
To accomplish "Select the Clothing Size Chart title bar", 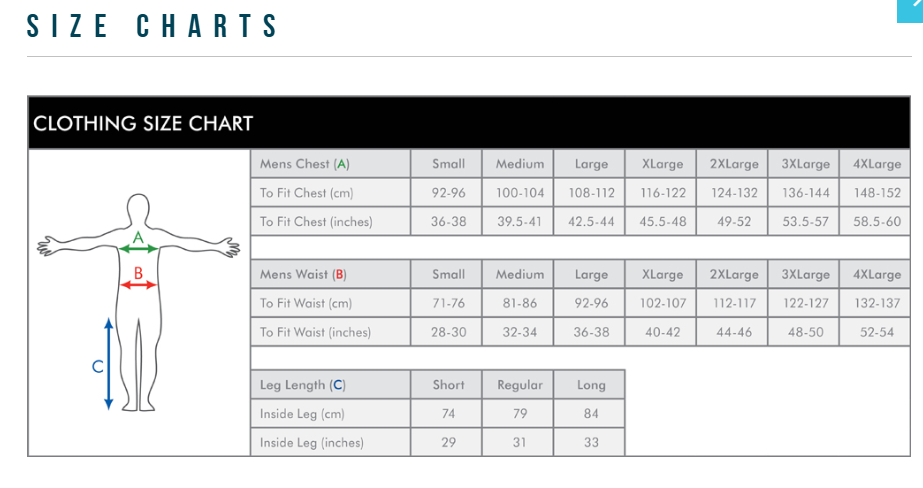I will tap(469, 124).
